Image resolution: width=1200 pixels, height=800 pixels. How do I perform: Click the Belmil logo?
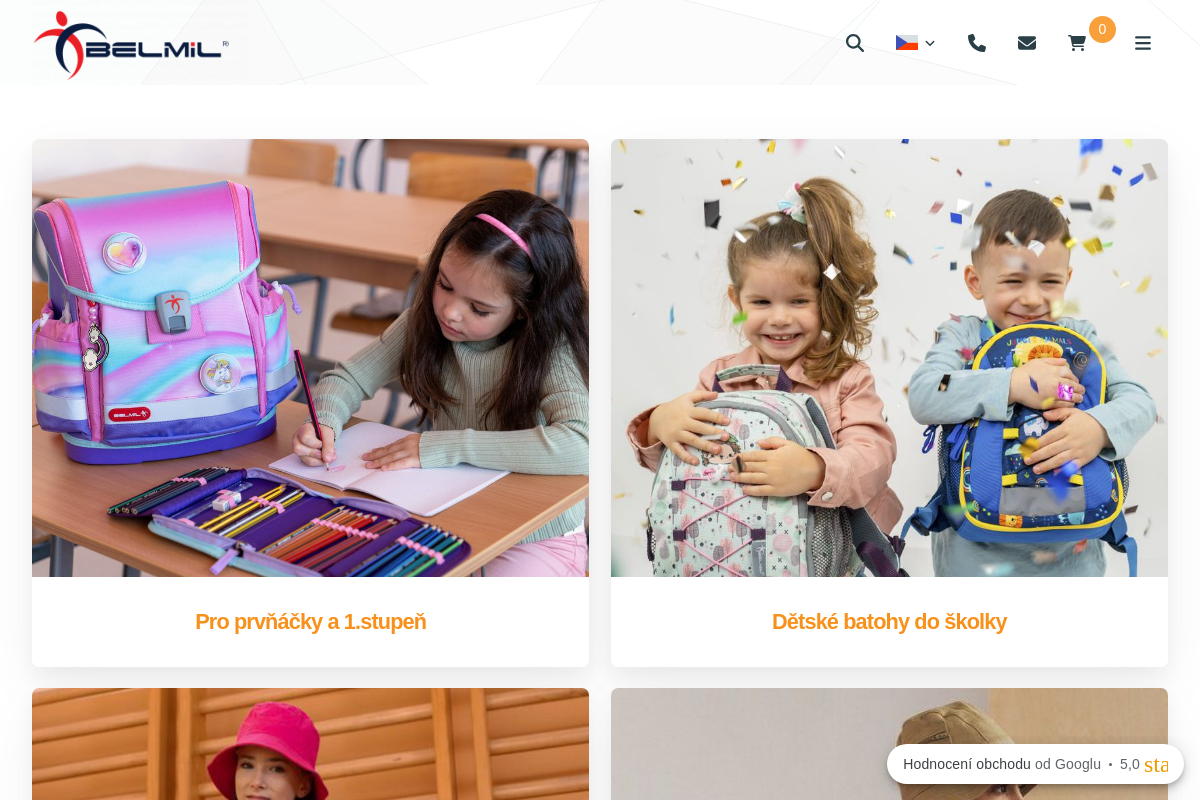pos(131,45)
